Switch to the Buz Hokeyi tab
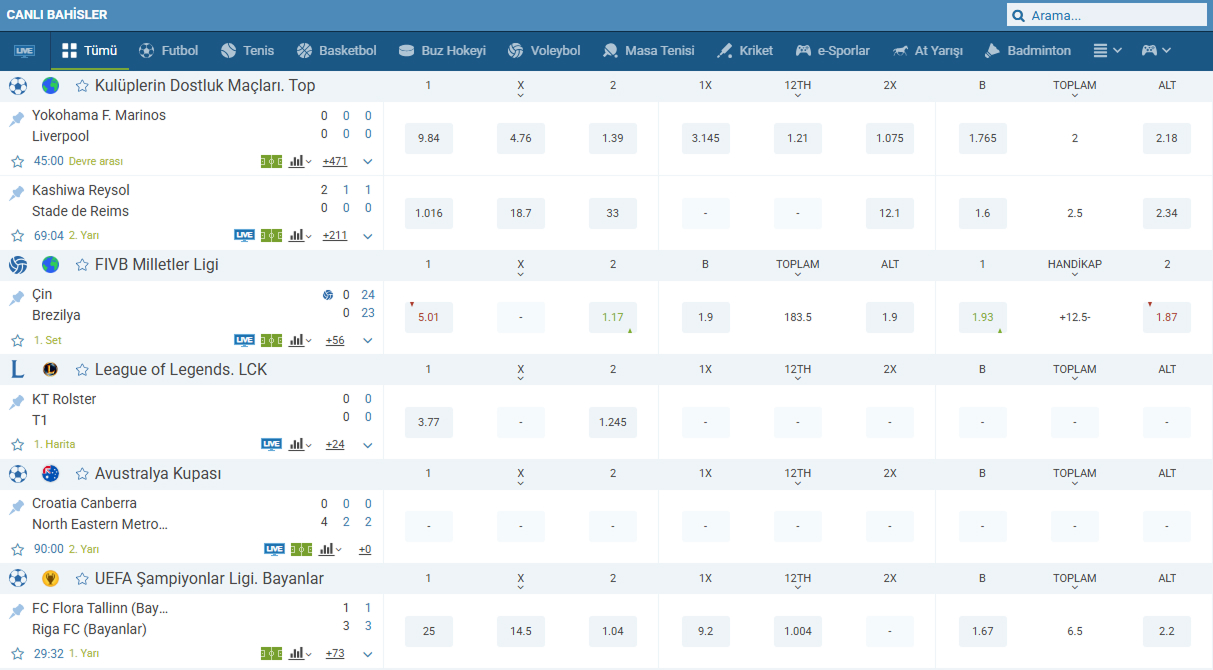1213x670 pixels. pyautogui.click(x=442, y=50)
